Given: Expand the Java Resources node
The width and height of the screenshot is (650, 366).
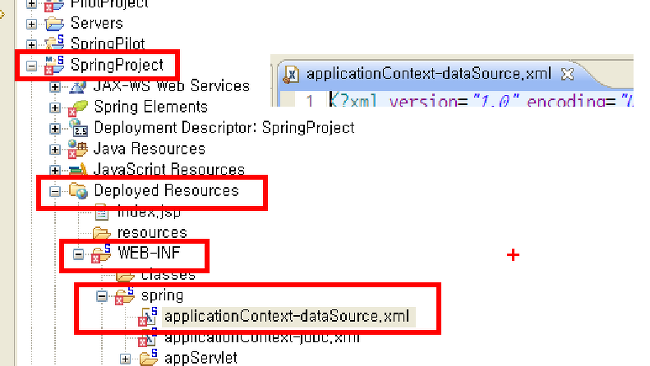Looking at the screenshot, I should pos(54,149).
